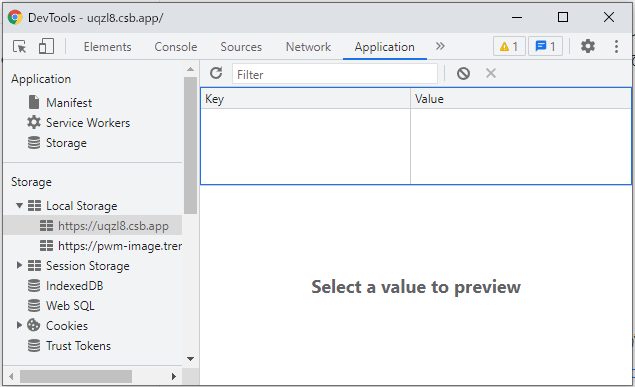Click the Service Workers gear icon

tap(34, 122)
